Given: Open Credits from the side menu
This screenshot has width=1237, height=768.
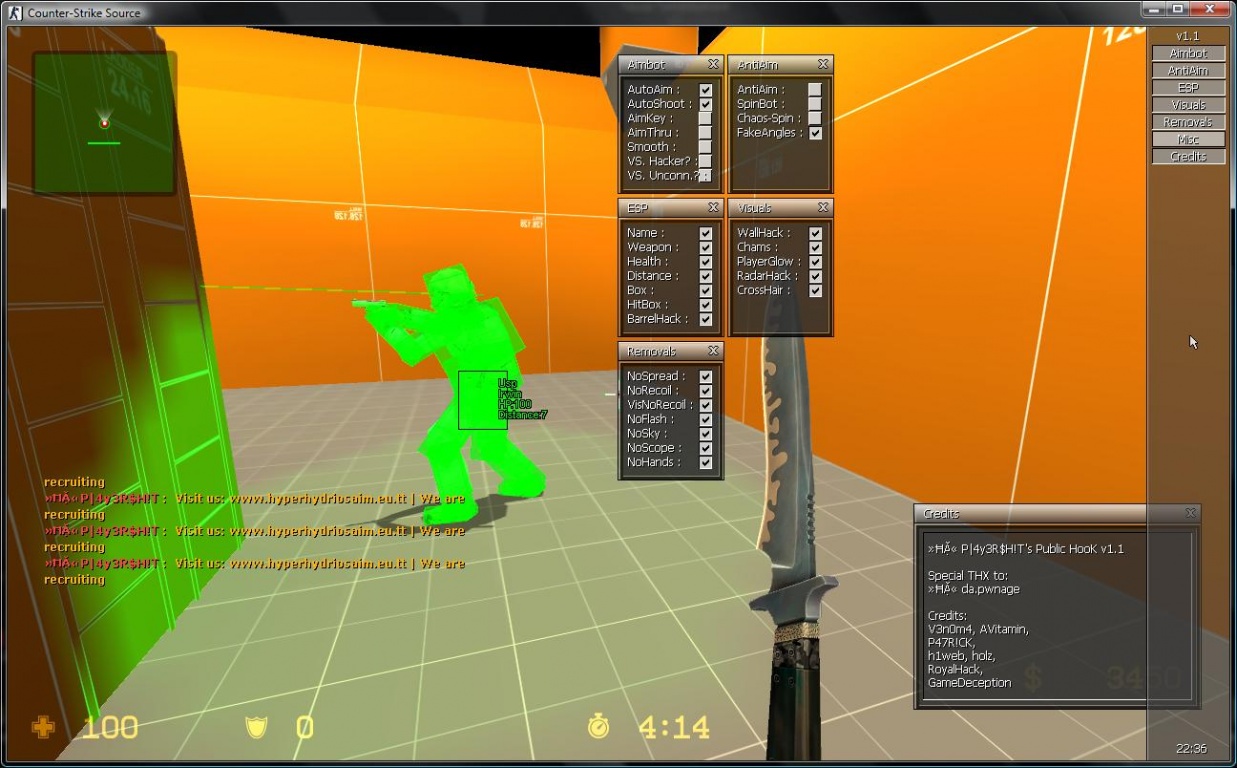Looking at the screenshot, I should tap(1188, 156).
